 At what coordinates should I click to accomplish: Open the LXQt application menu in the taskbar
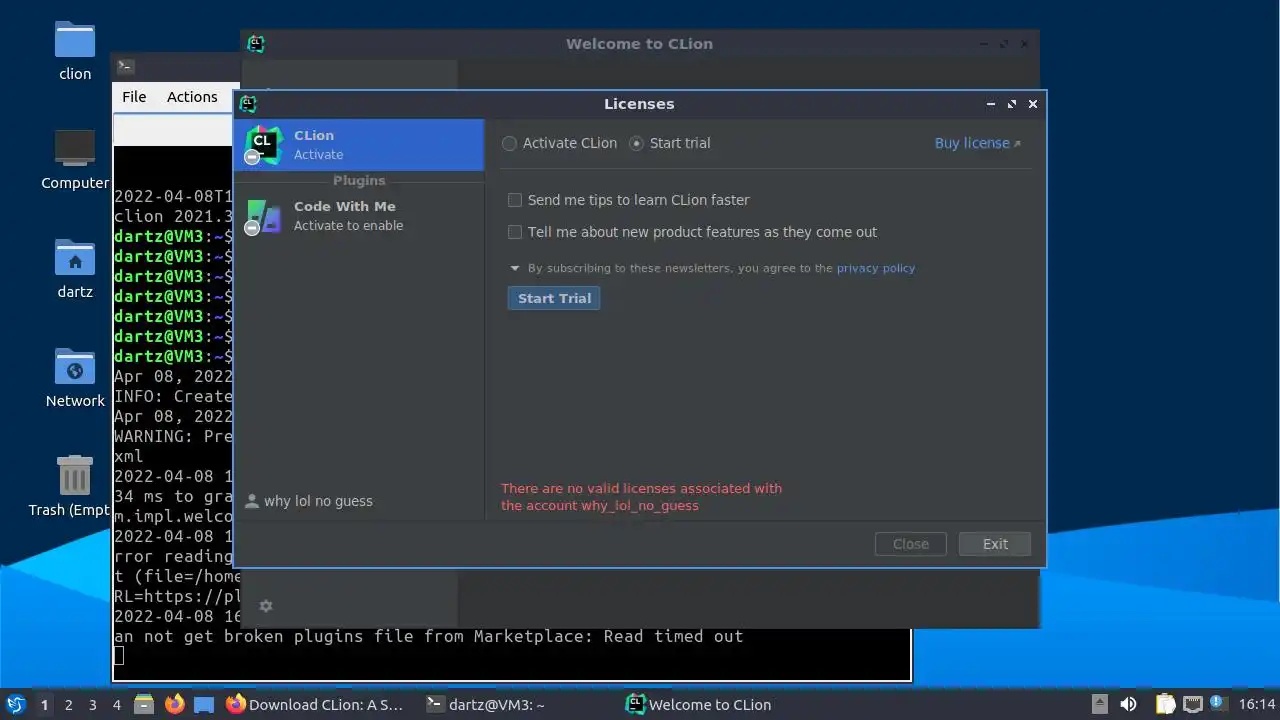(16, 704)
